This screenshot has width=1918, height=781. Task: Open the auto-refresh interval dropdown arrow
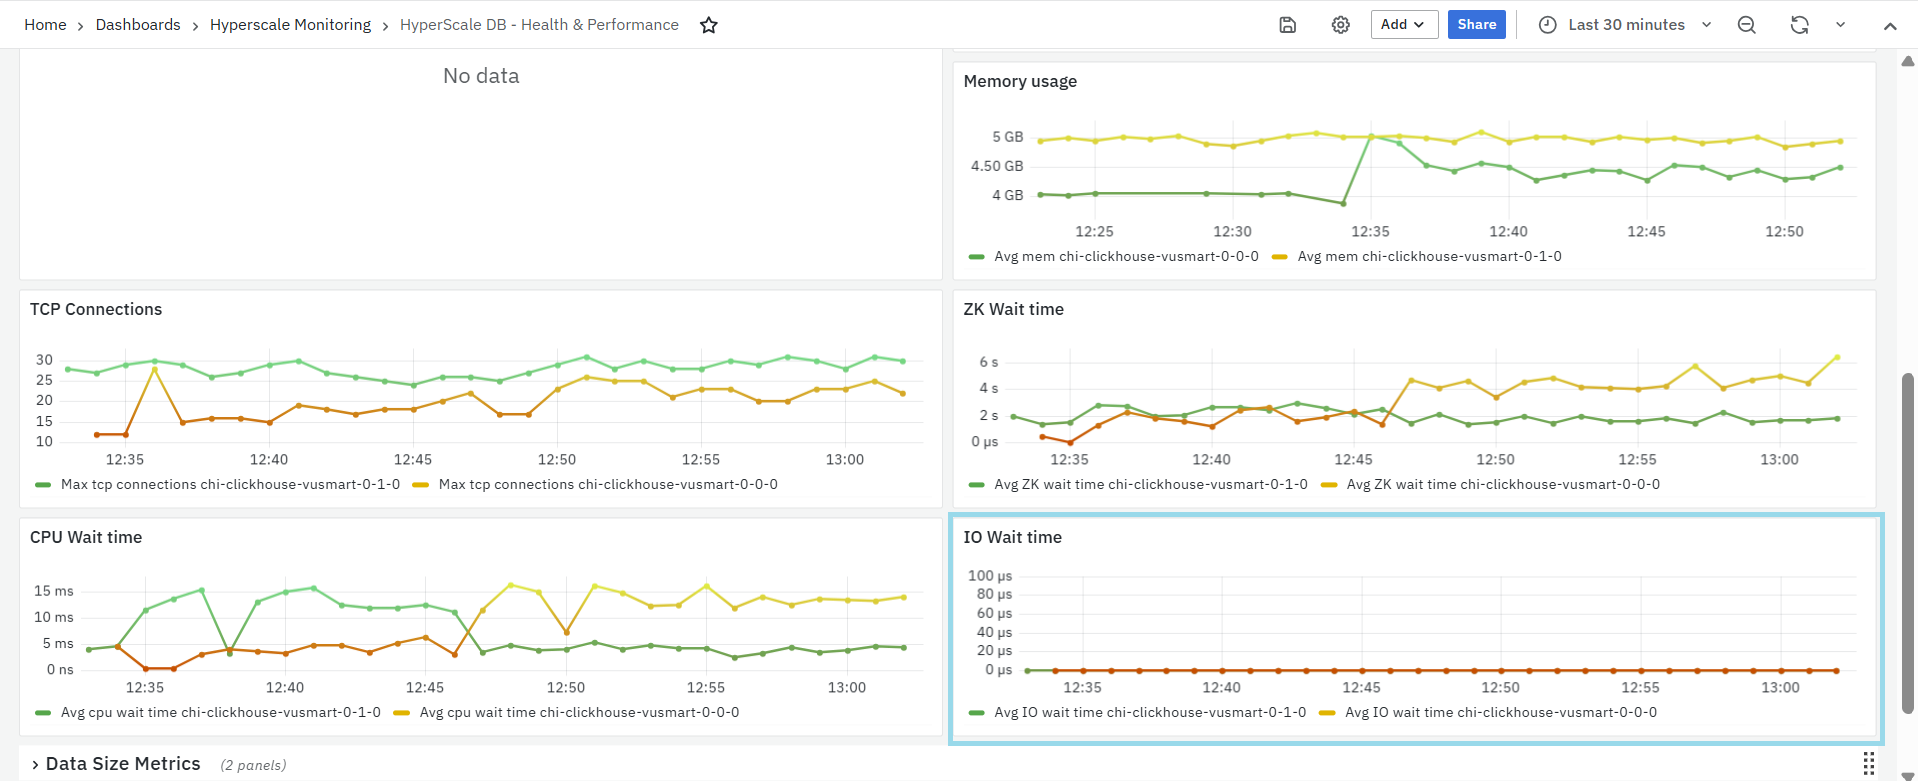coord(1840,25)
